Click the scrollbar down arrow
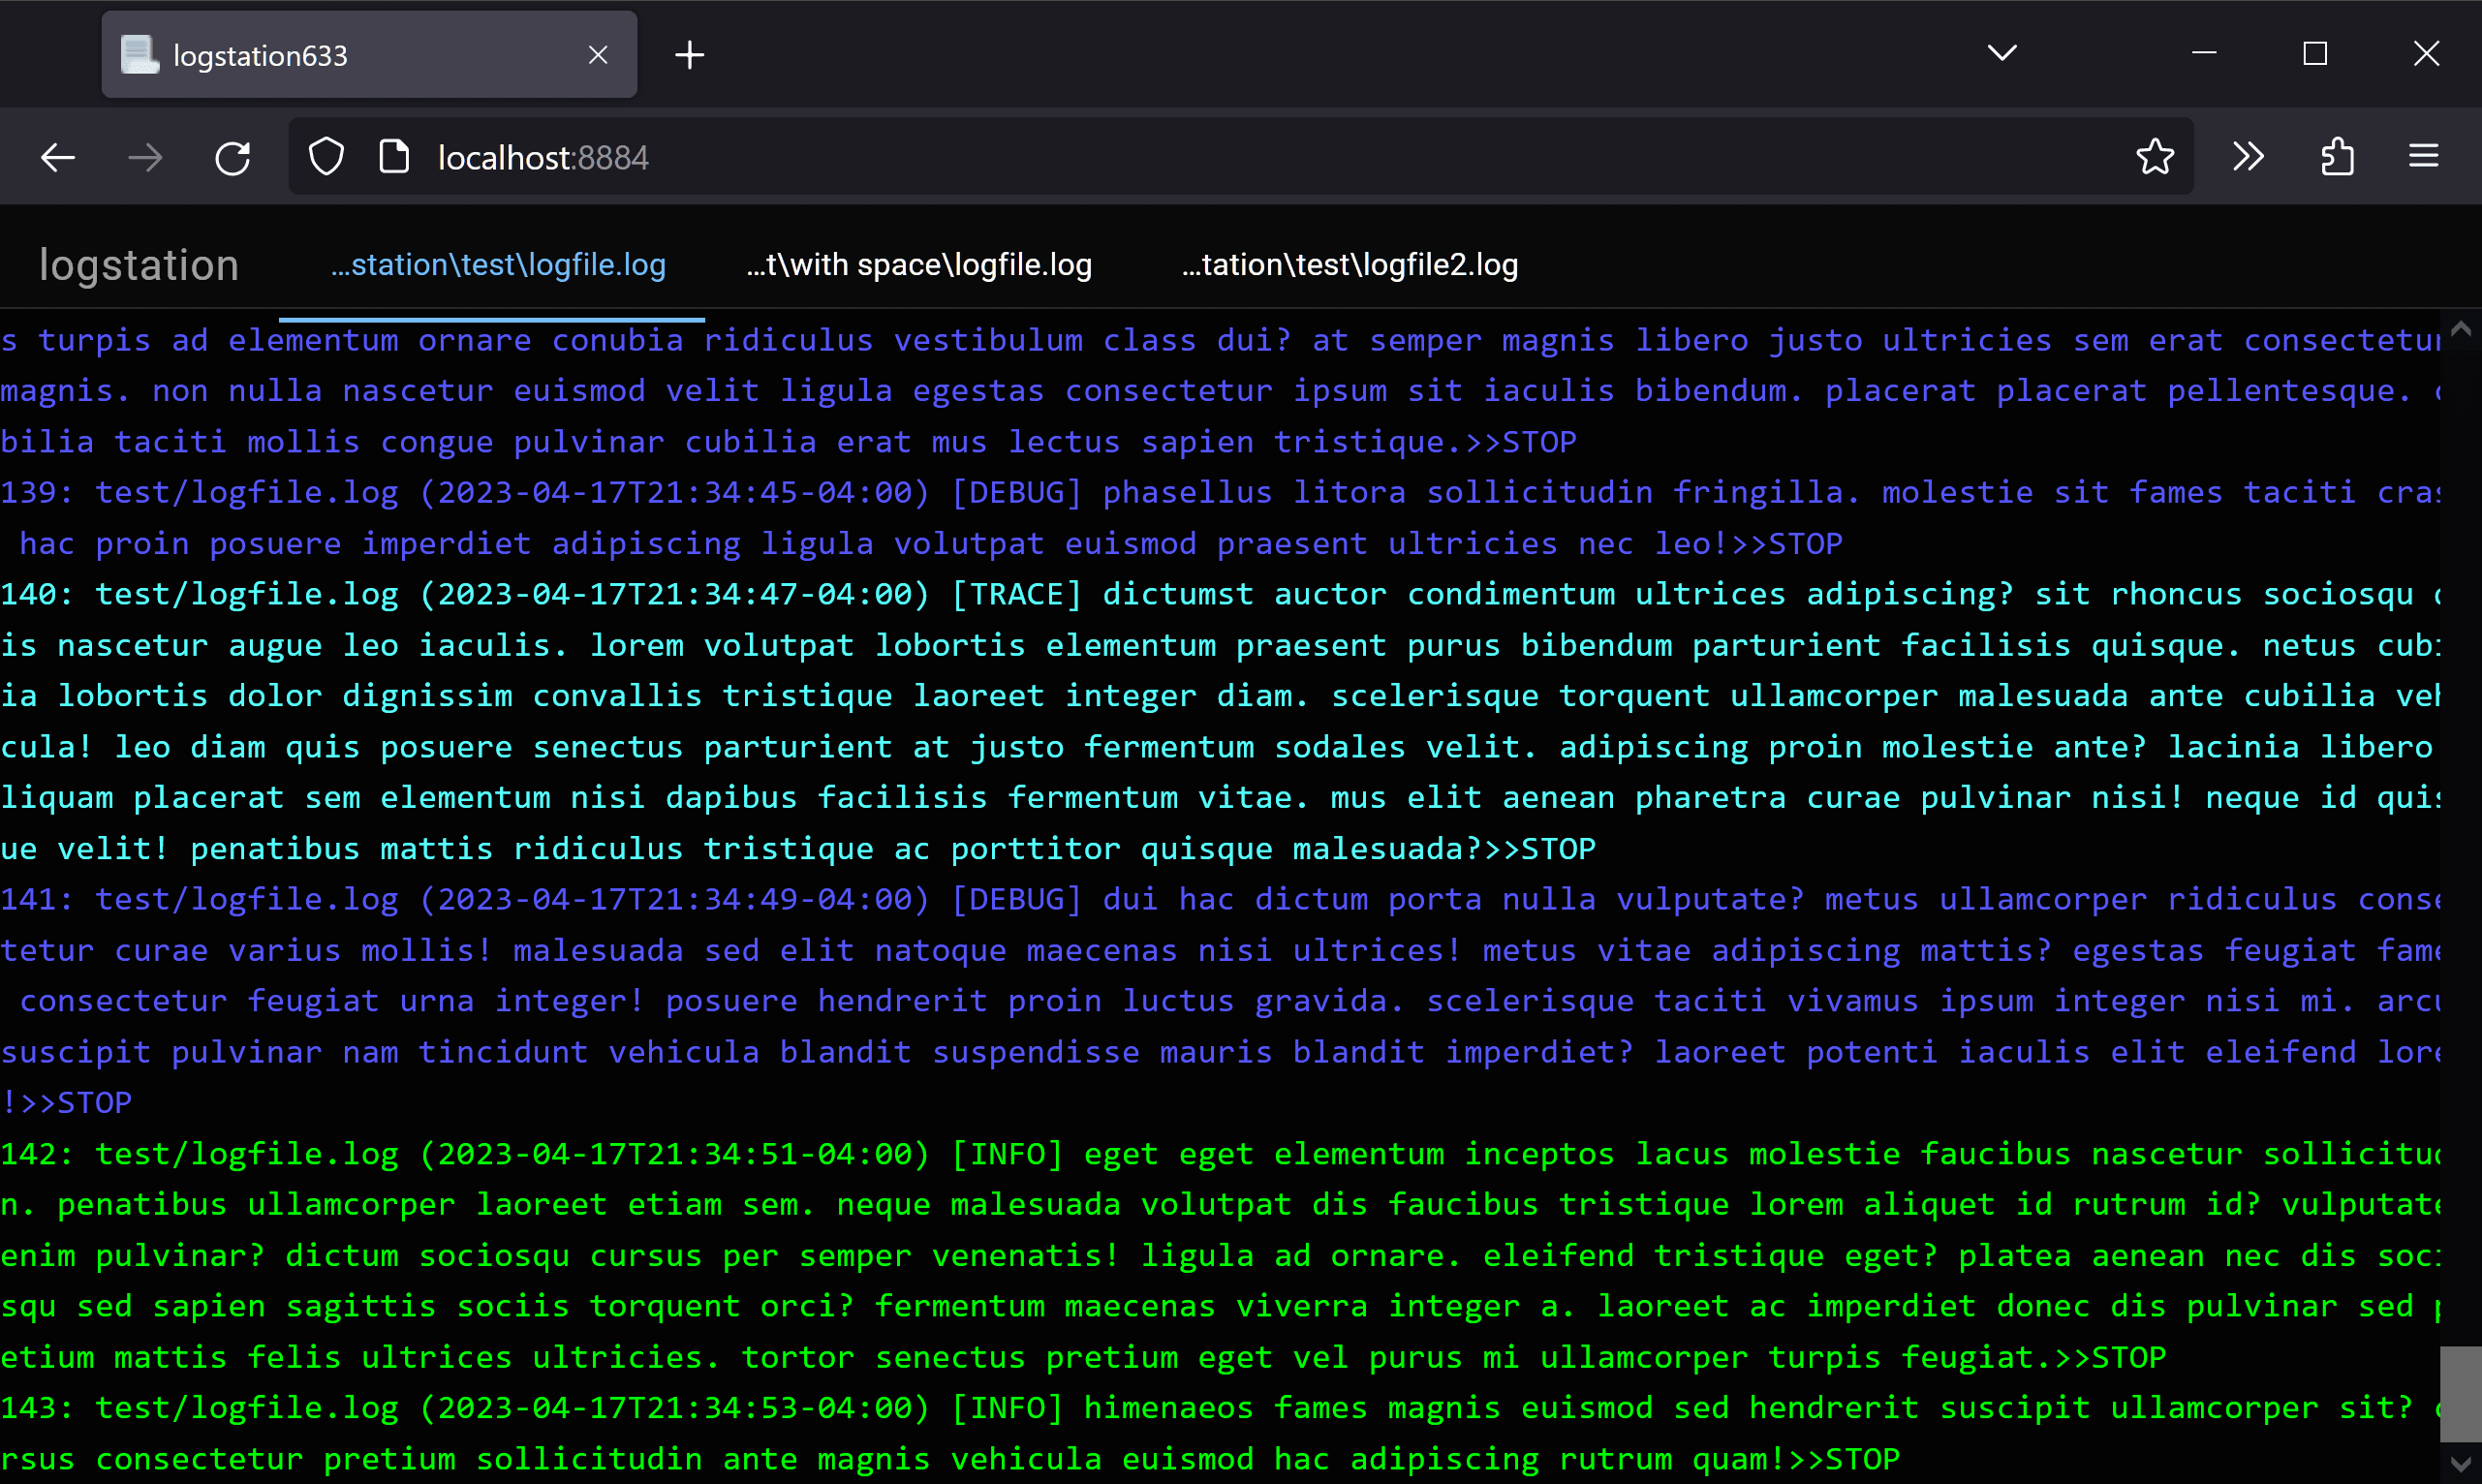This screenshot has height=1484, width=2482. pyautogui.click(x=2461, y=1465)
